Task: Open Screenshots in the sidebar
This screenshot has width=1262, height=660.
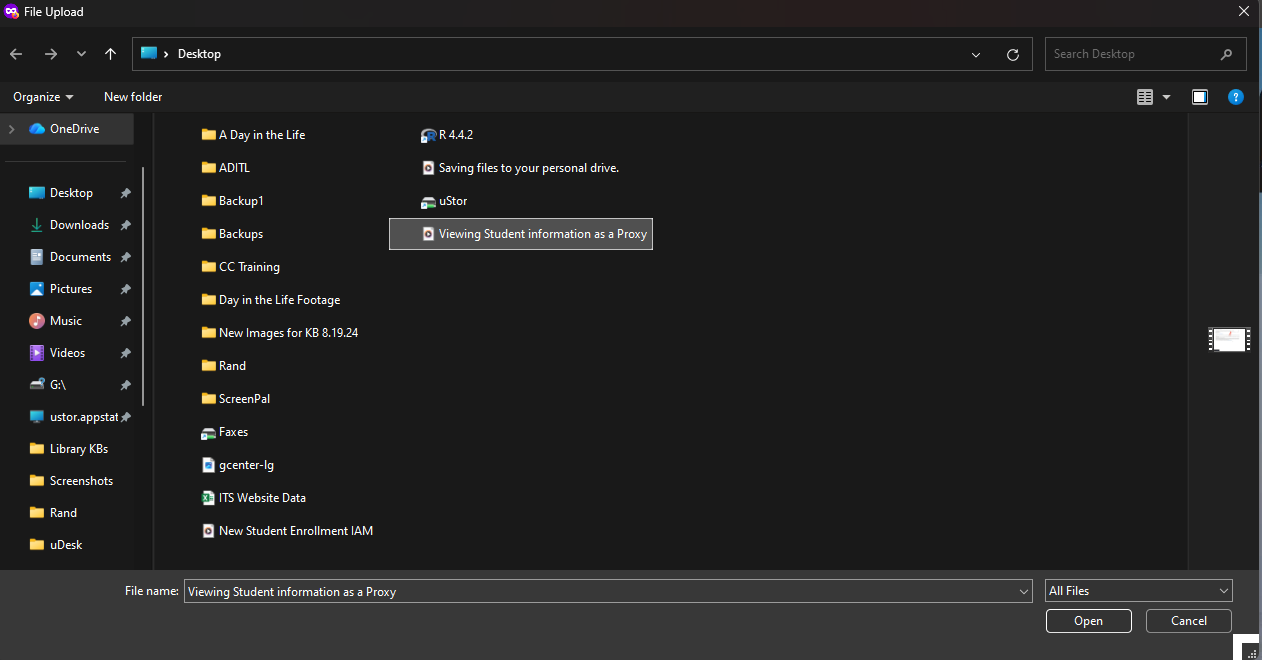Action: pos(70,481)
